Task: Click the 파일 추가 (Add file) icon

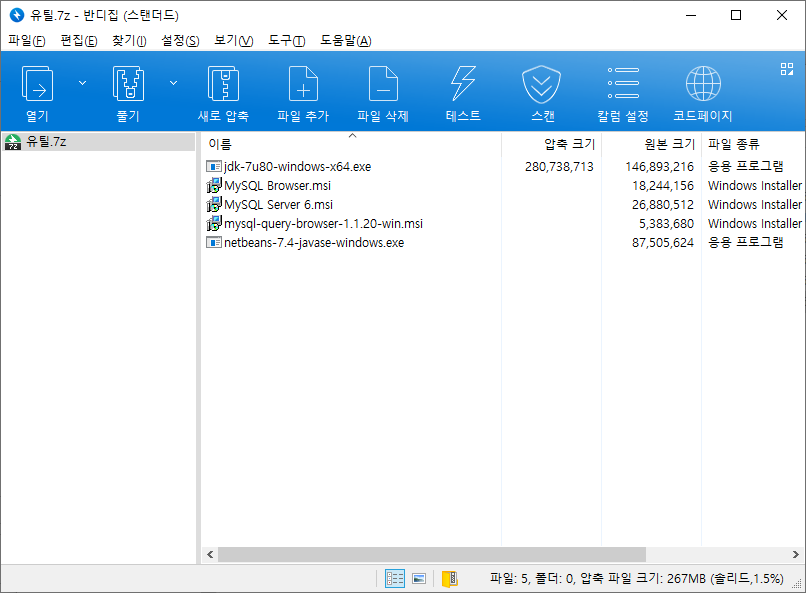Action: (303, 84)
